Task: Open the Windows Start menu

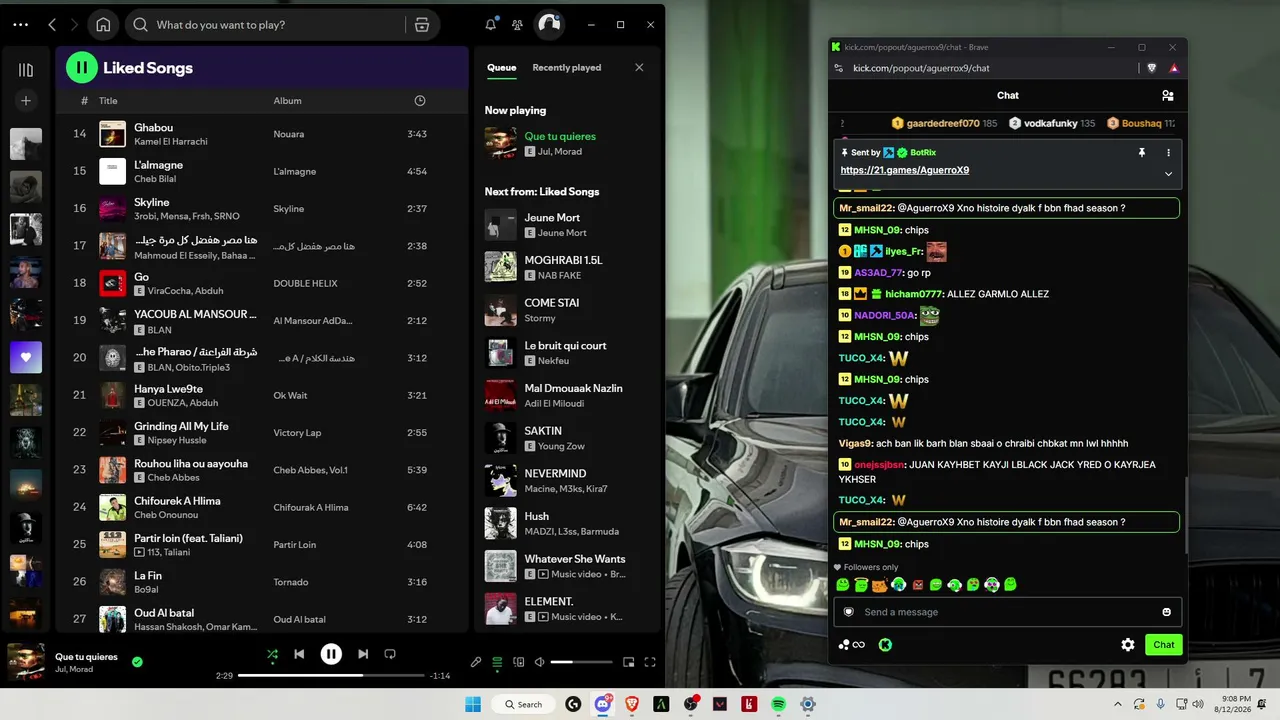Action: tap(472, 704)
